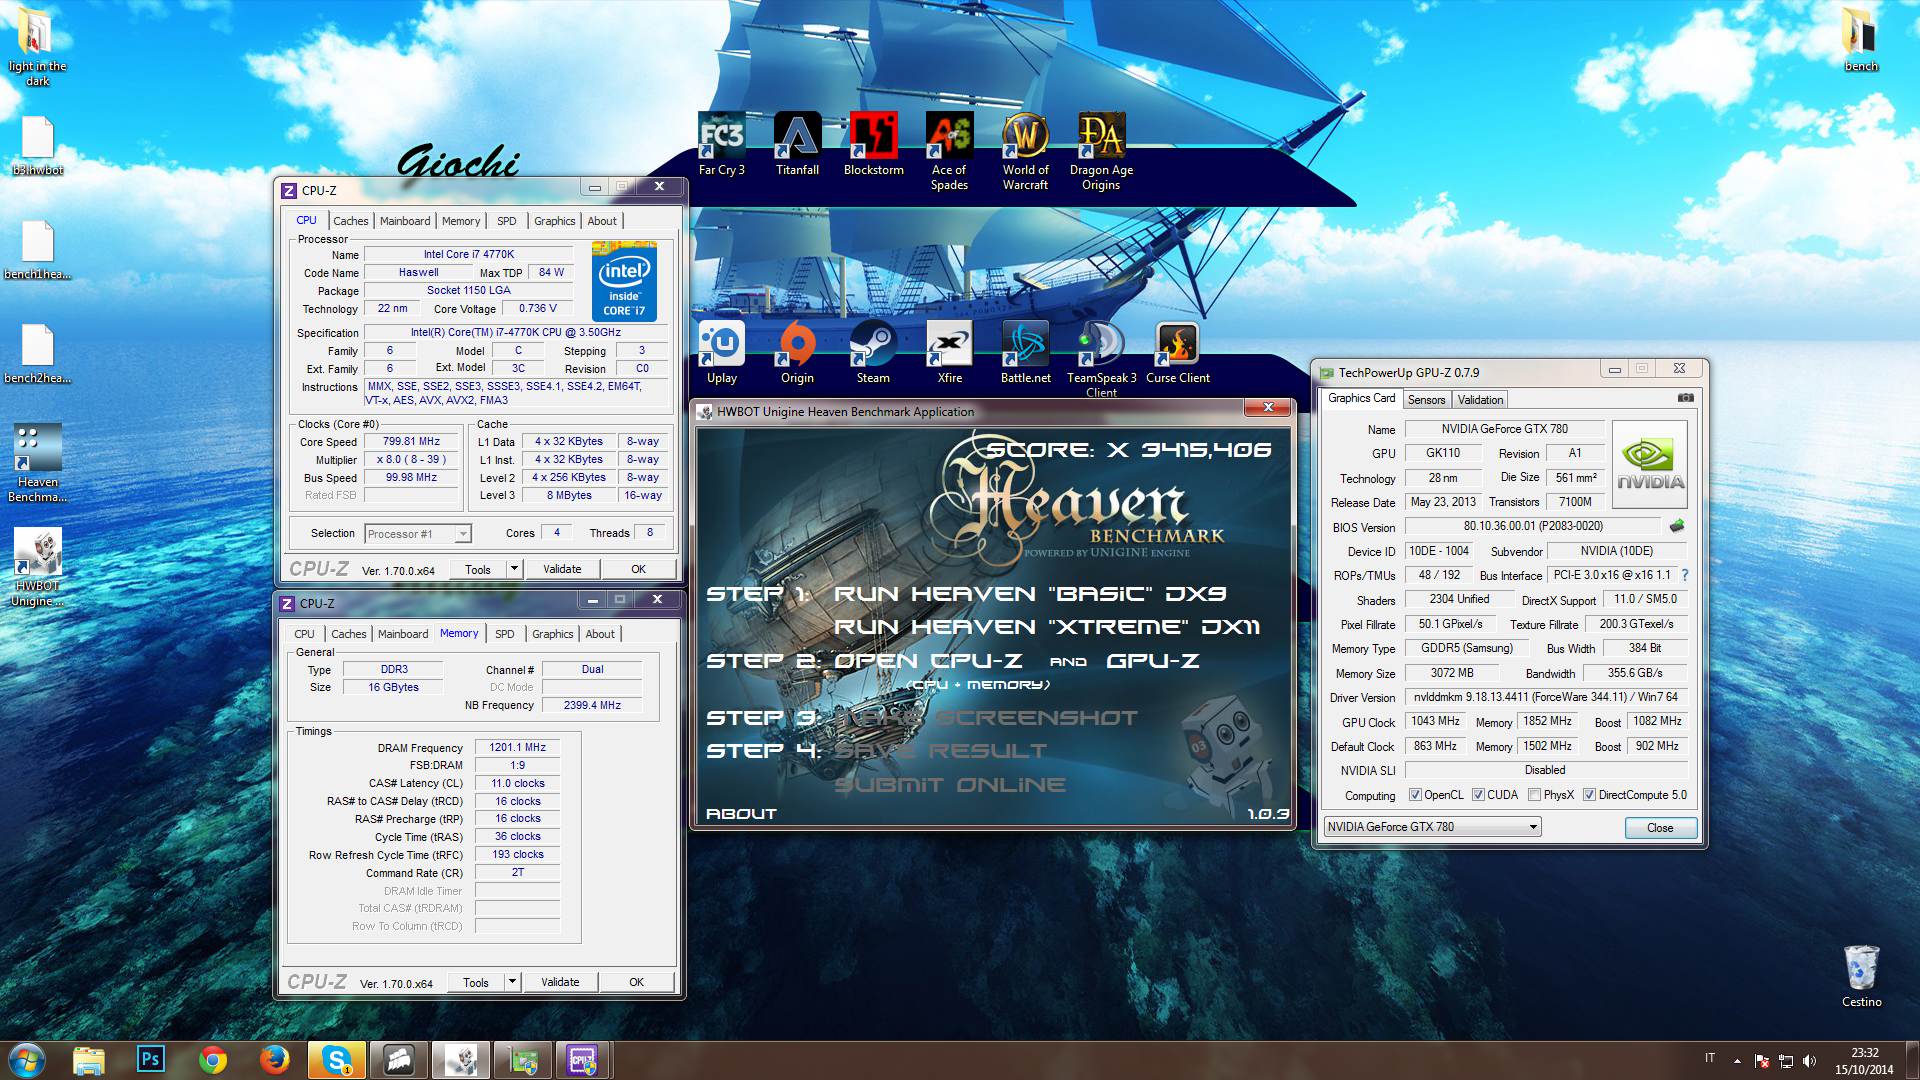Click Tools button in top CPU-Z window
1920x1080 pixels.
coord(478,569)
